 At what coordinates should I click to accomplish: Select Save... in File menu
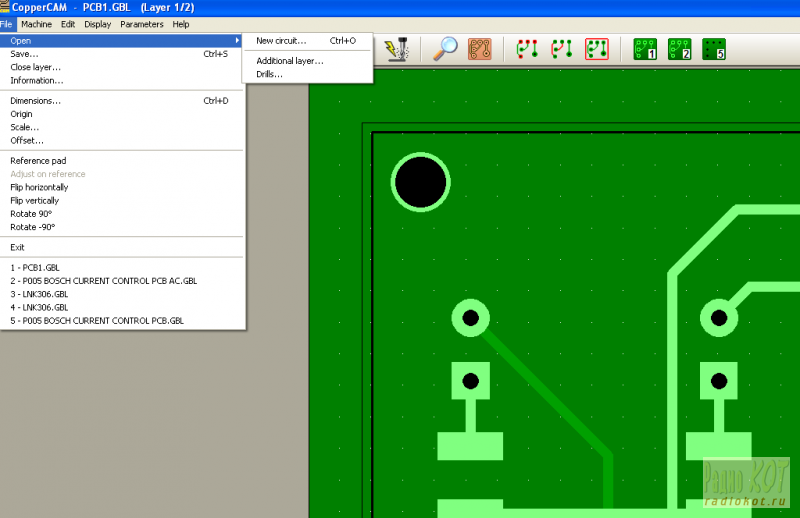coord(121,54)
